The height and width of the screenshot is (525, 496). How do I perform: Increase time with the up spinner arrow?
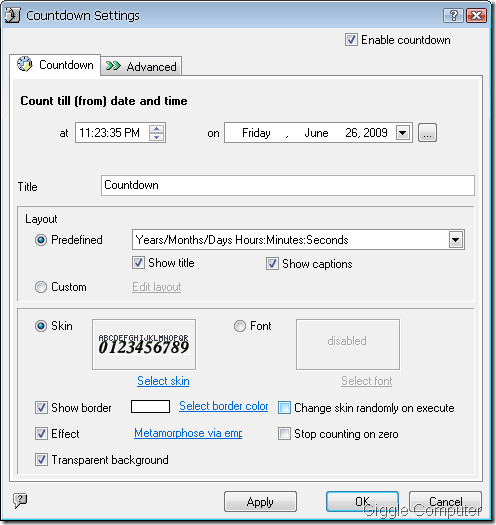pyautogui.click(x=156, y=129)
